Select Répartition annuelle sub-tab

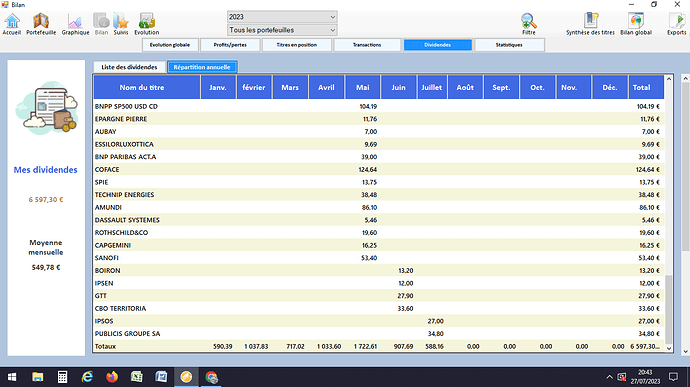[x=202, y=67]
